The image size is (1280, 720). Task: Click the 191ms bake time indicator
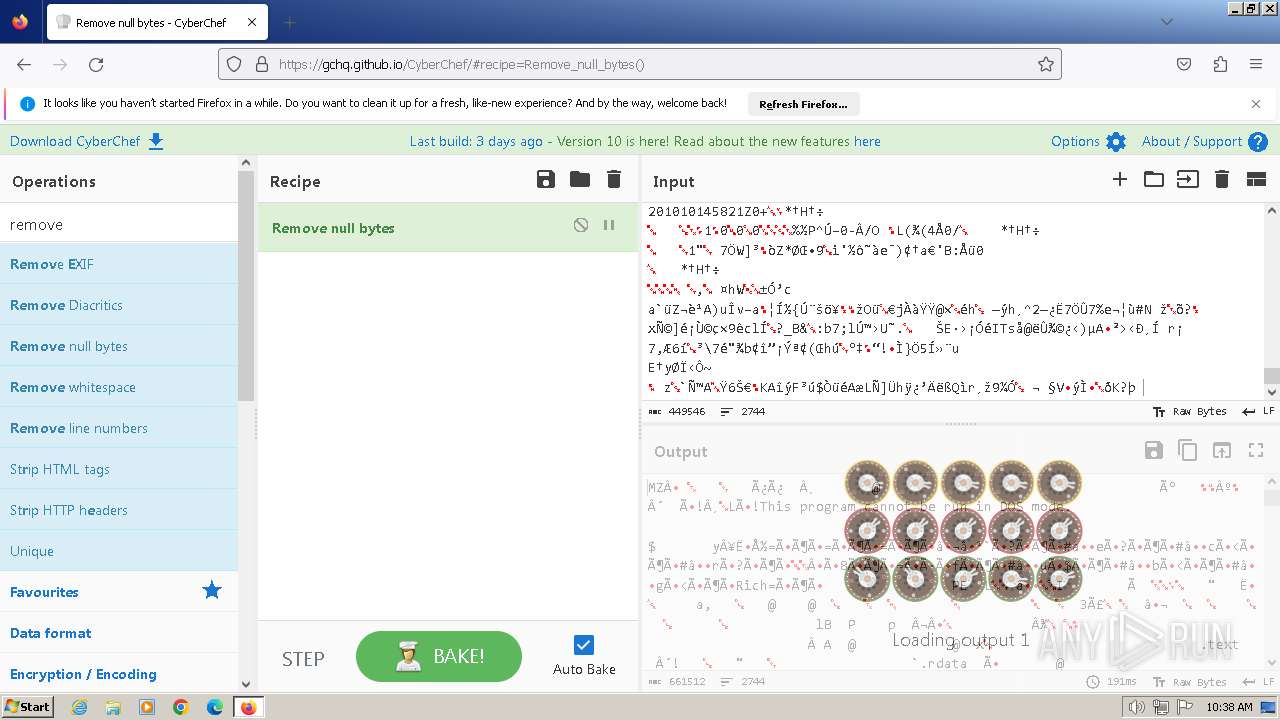[x=1112, y=681]
